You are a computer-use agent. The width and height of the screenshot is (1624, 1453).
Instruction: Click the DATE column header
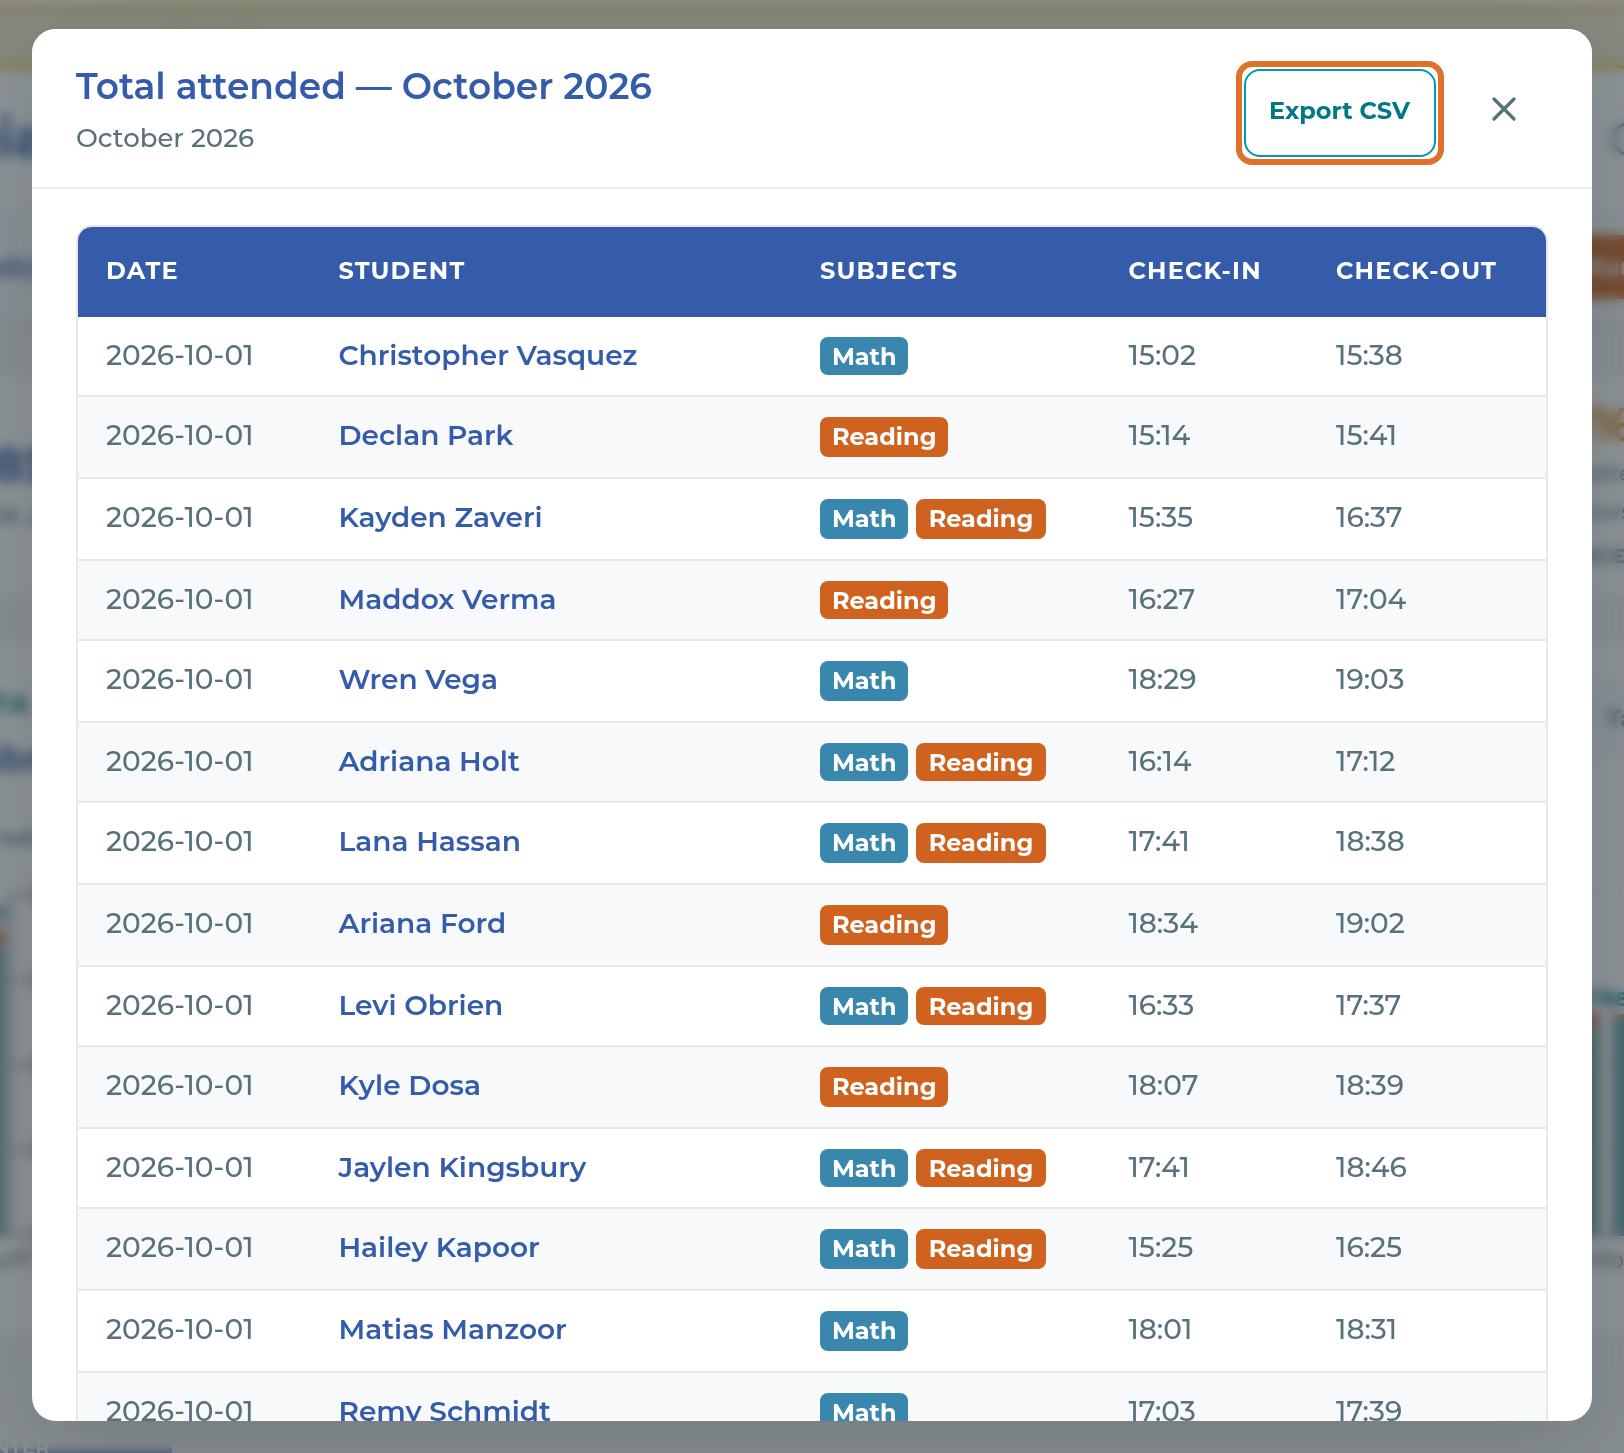tap(142, 271)
